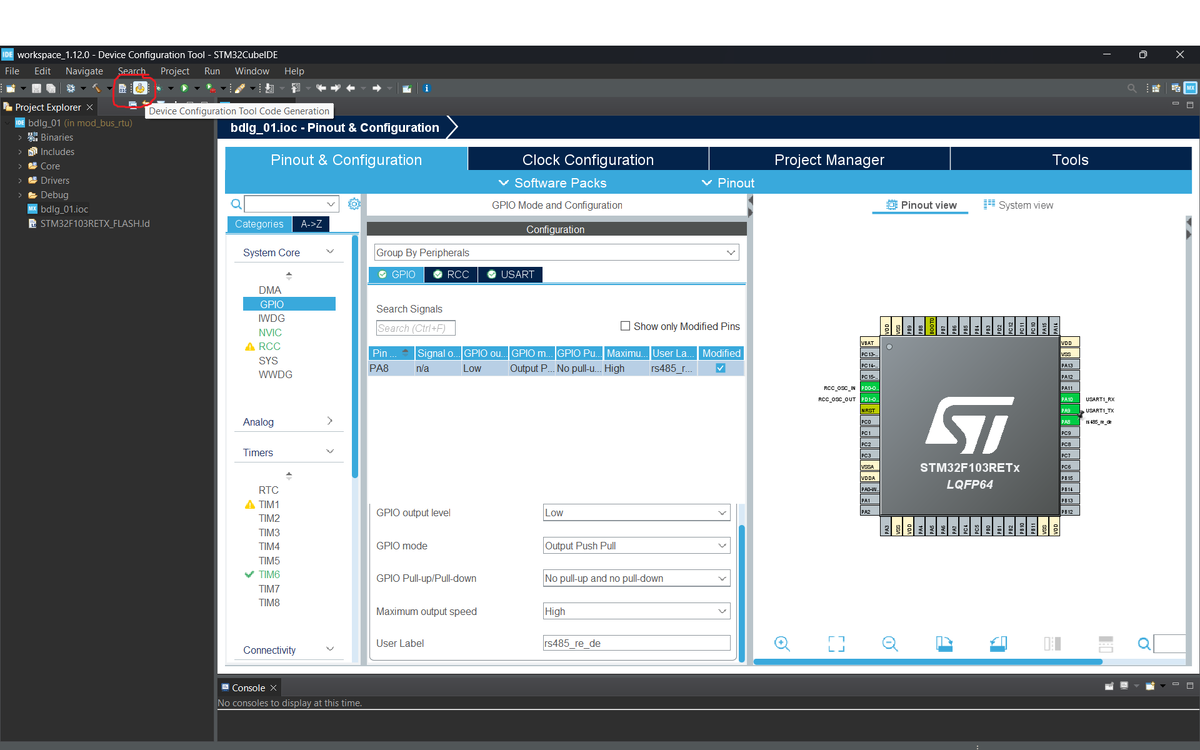The width and height of the screenshot is (1200, 750).
Task: Open the File menu
Action: click(x=12, y=71)
